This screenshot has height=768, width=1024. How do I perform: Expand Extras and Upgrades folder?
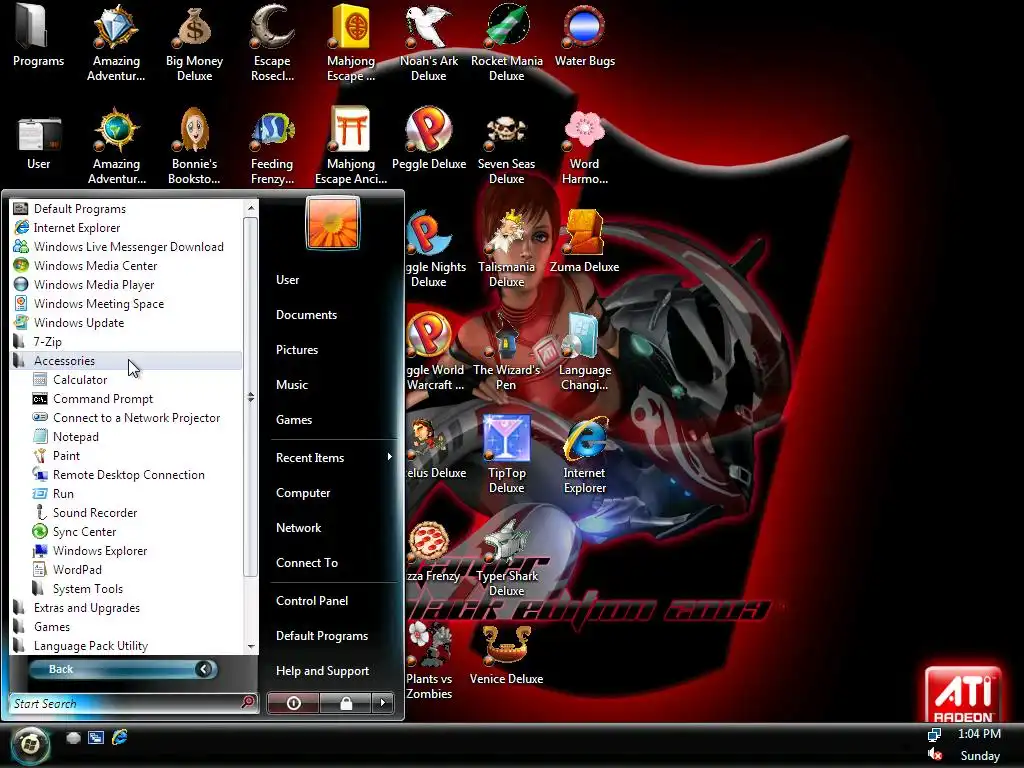pyautogui.click(x=126, y=607)
